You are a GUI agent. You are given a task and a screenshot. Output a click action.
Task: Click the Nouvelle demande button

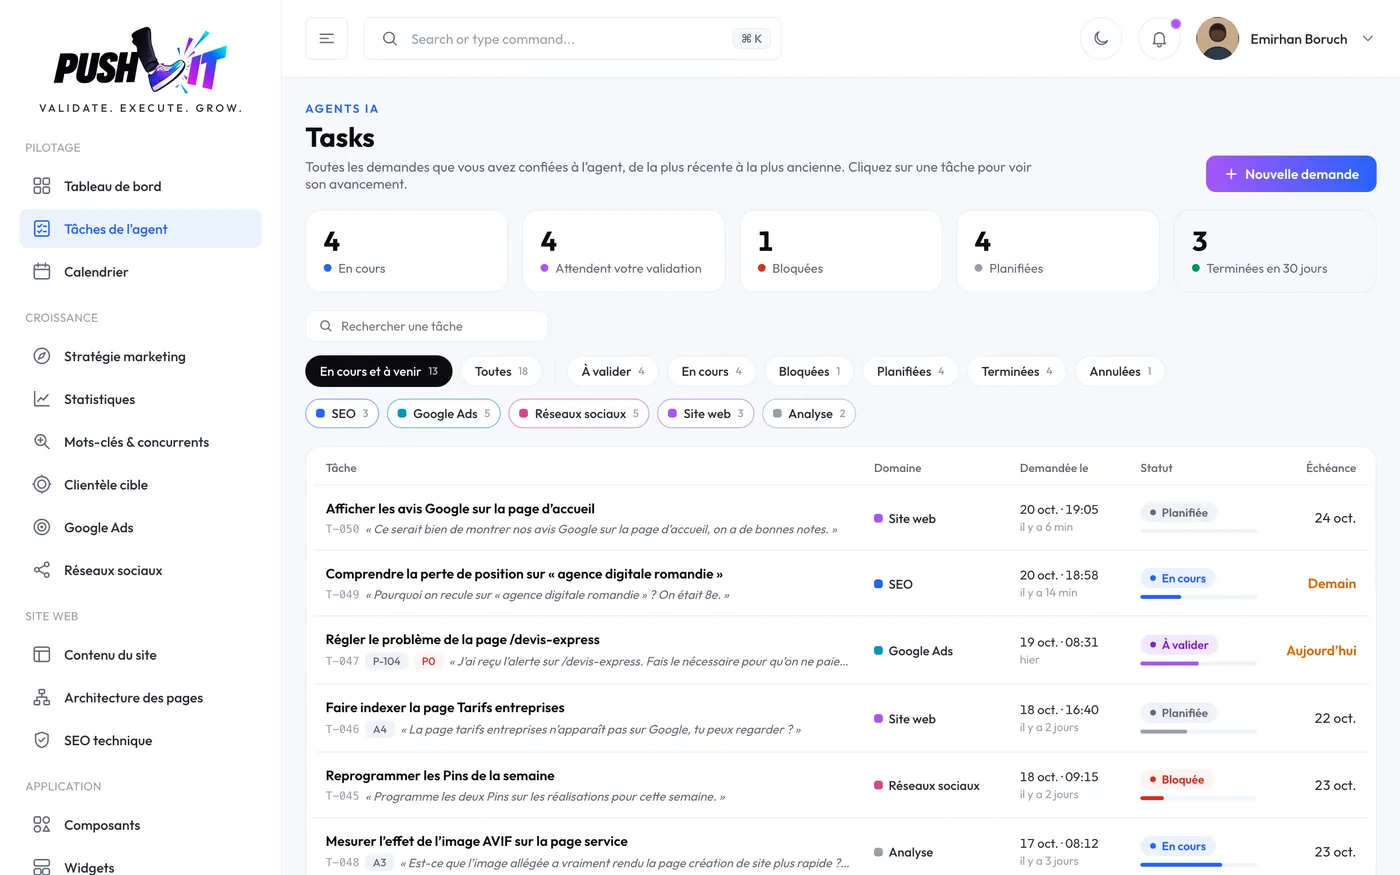pos(1291,174)
